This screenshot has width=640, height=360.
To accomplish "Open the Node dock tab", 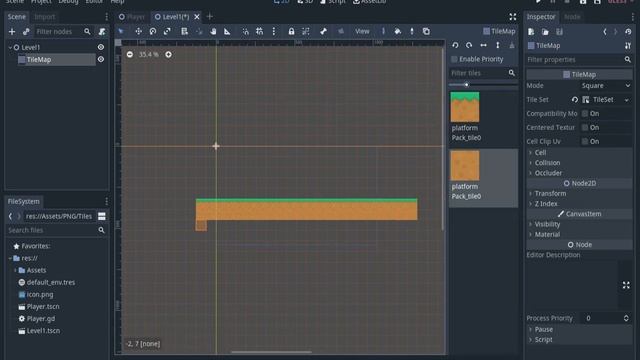I will click(572, 17).
